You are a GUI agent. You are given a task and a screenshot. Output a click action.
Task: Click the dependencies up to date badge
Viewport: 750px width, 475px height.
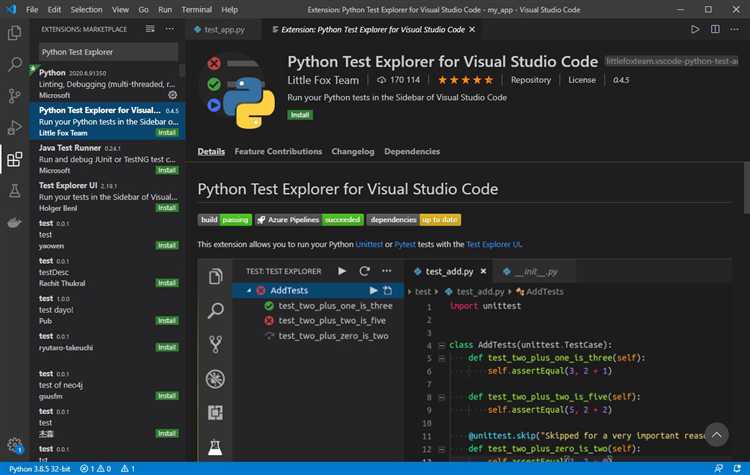pyautogui.click(x=414, y=220)
